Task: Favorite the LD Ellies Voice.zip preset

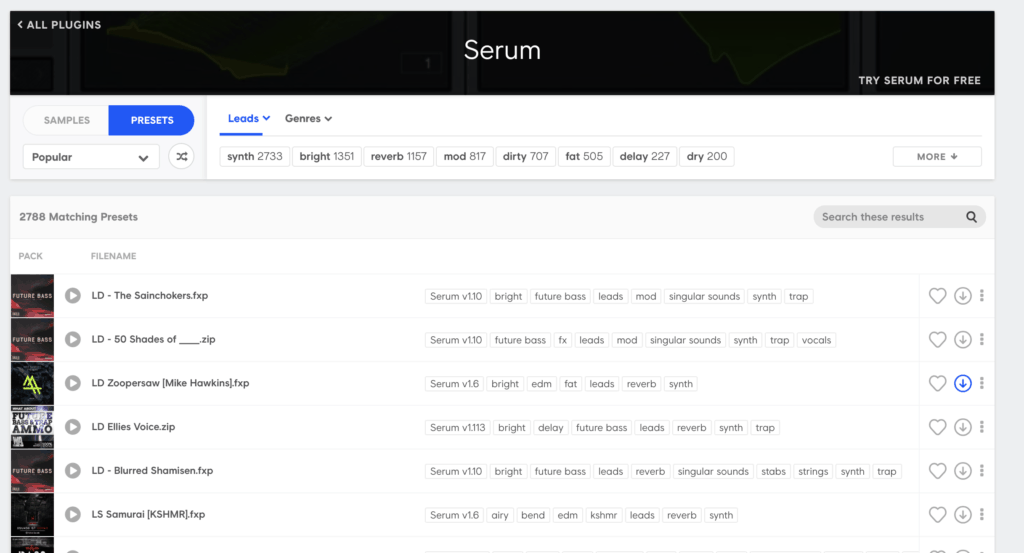Action: point(937,427)
